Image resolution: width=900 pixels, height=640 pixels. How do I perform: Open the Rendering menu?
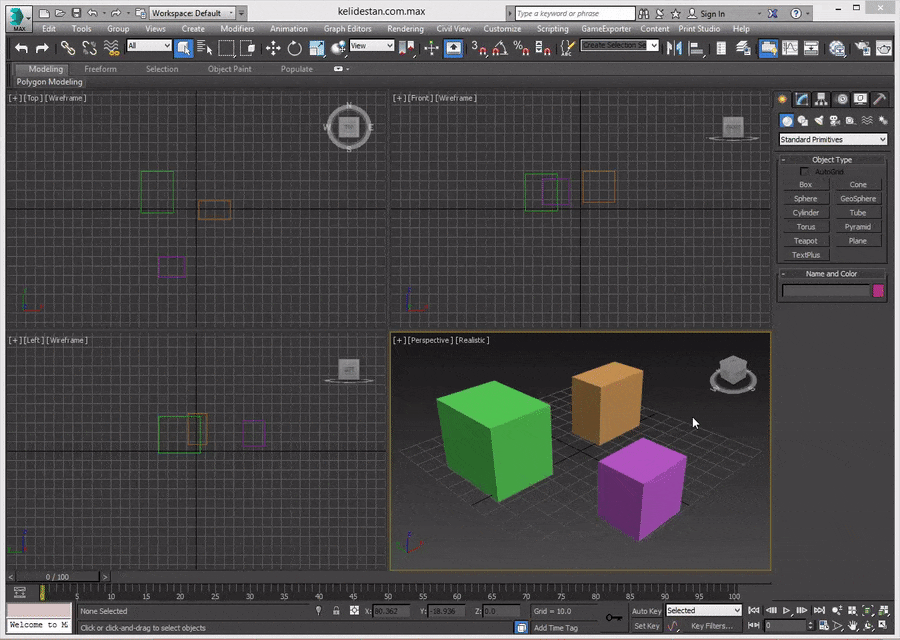pyautogui.click(x=405, y=29)
